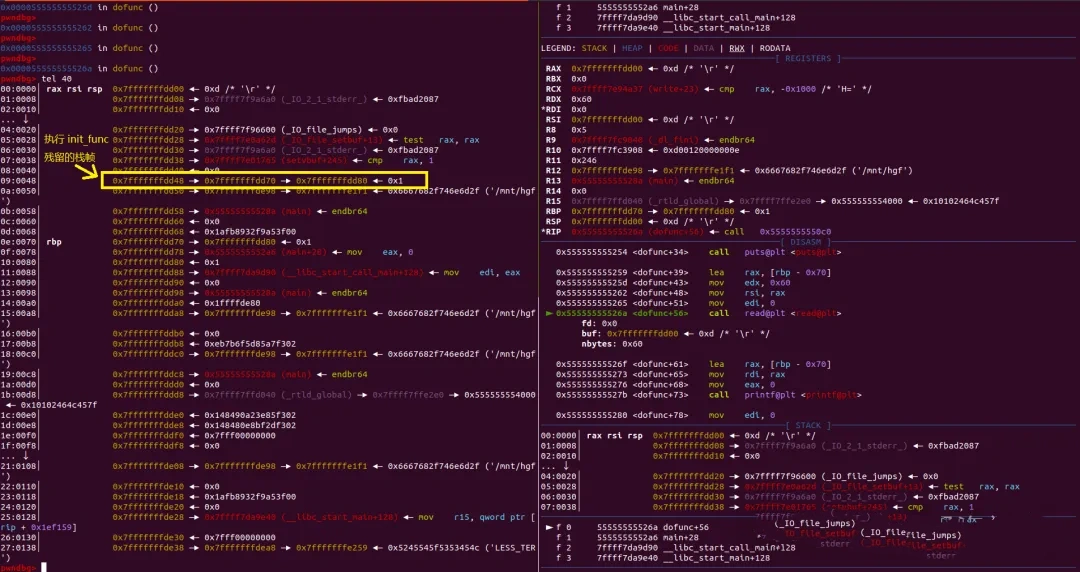Image resolution: width=1080 pixels, height=572 pixels.
Task: Click the *RIP register label
Action: coord(551,232)
